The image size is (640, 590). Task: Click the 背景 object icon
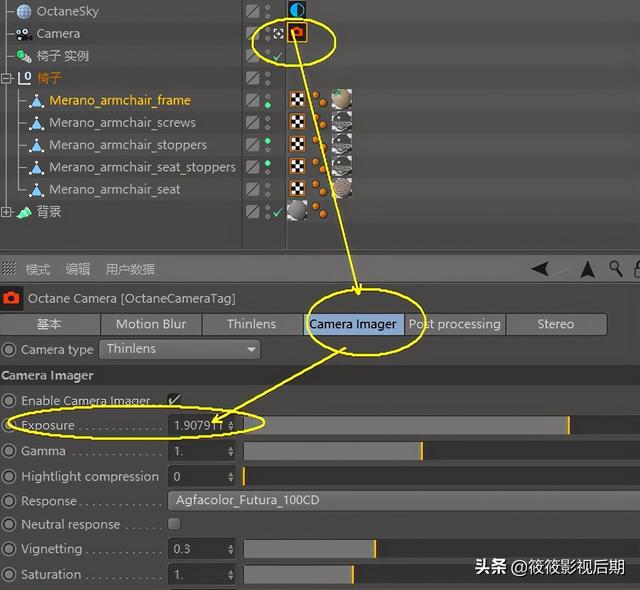pos(24,212)
